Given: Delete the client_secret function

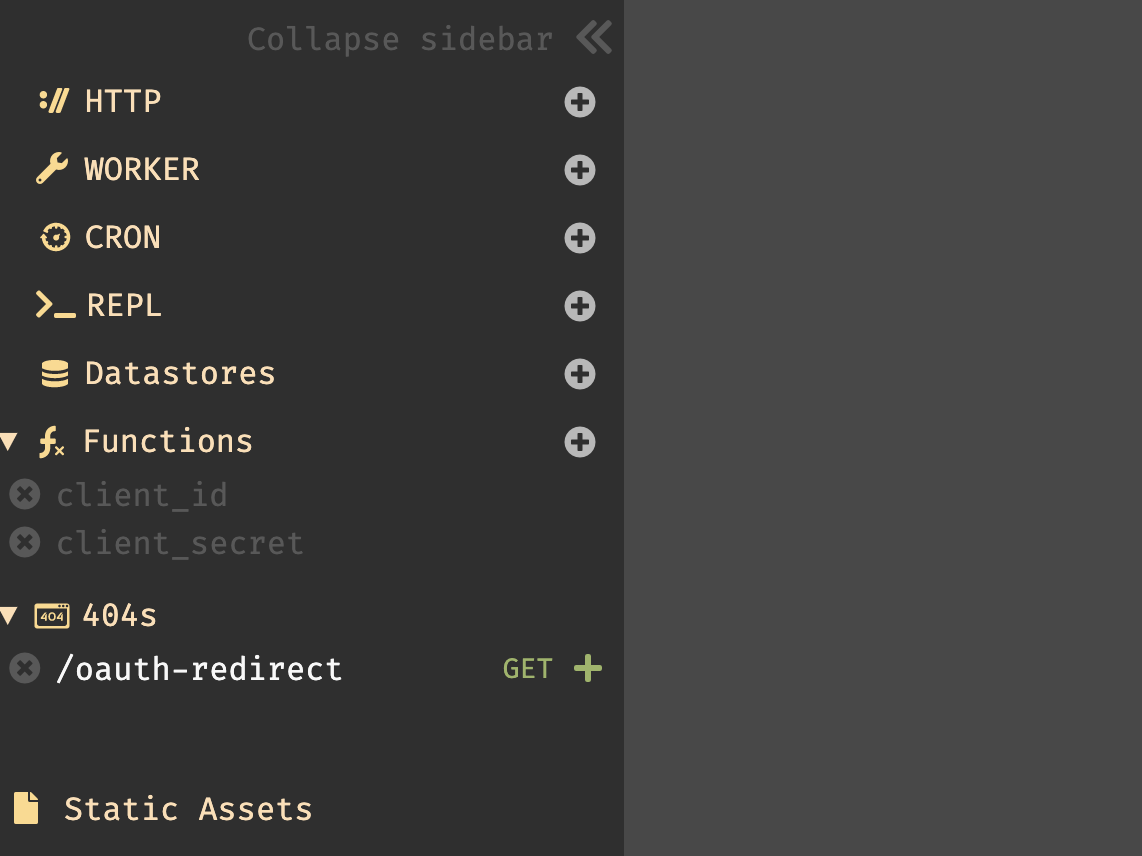Looking at the screenshot, I should point(25,543).
